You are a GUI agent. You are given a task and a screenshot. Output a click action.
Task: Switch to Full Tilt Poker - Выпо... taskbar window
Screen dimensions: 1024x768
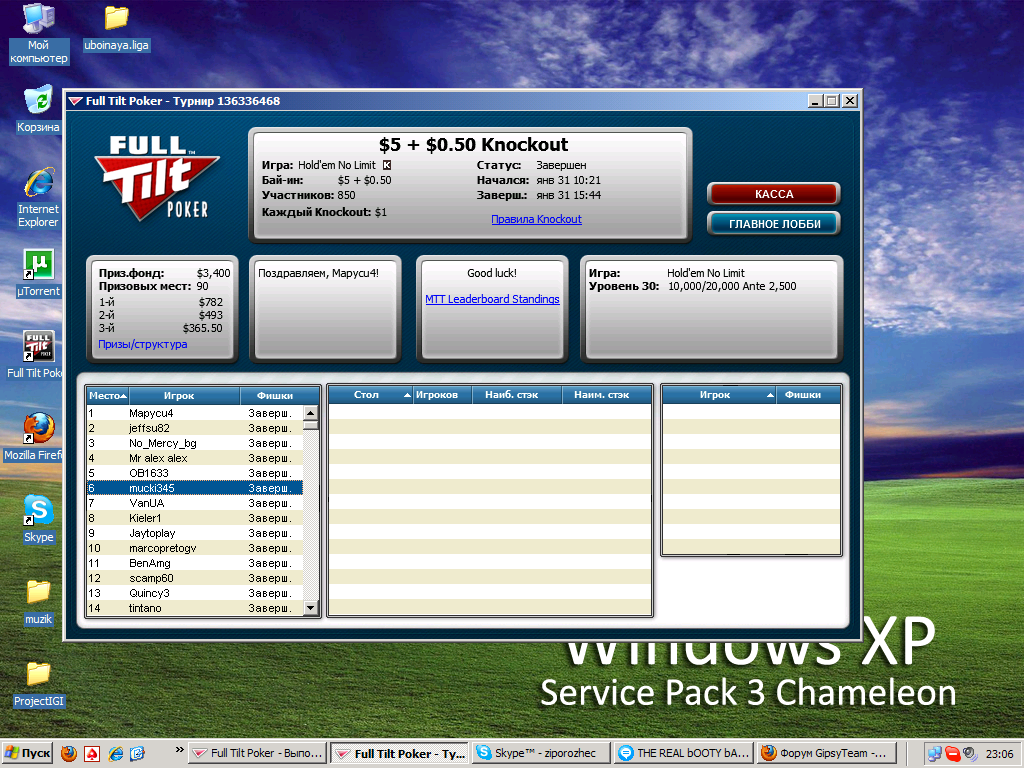click(257, 754)
